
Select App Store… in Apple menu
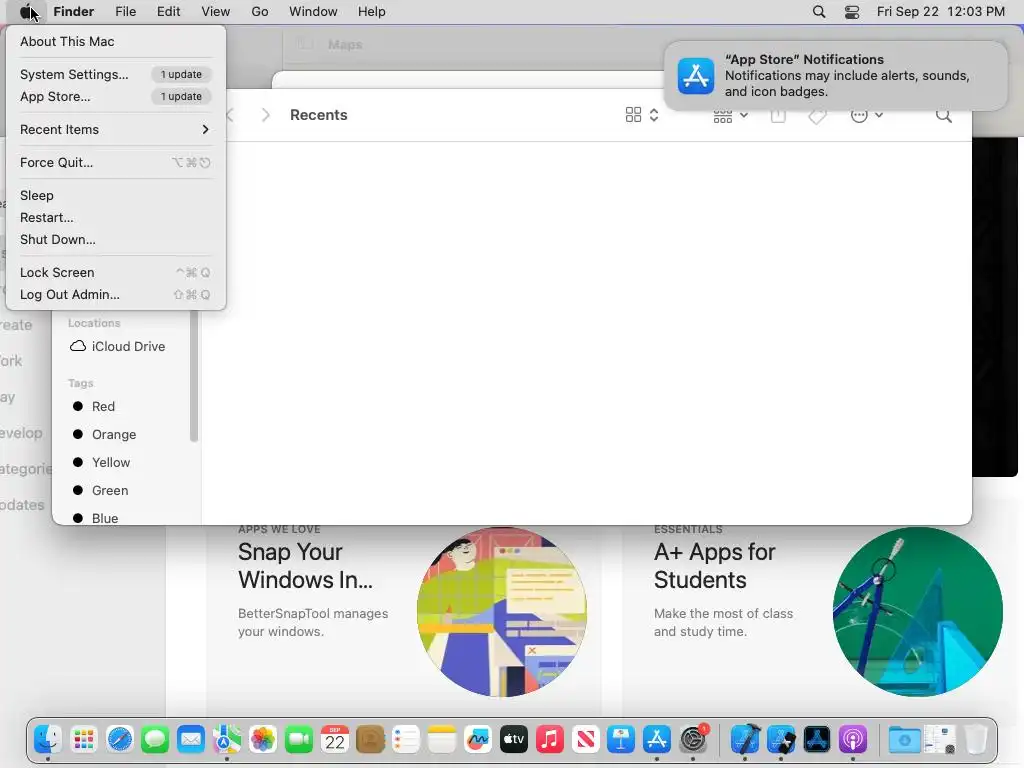point(116,97)
